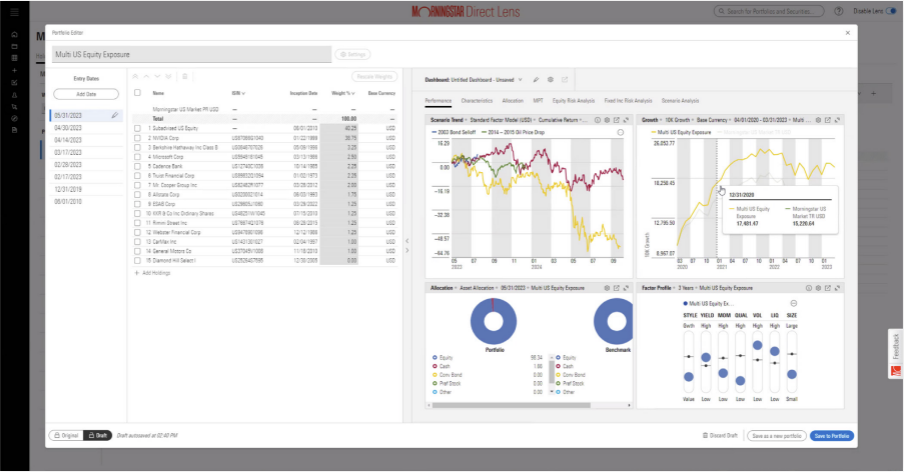Switch to the Characteristics tab

(x=477, y=101)
